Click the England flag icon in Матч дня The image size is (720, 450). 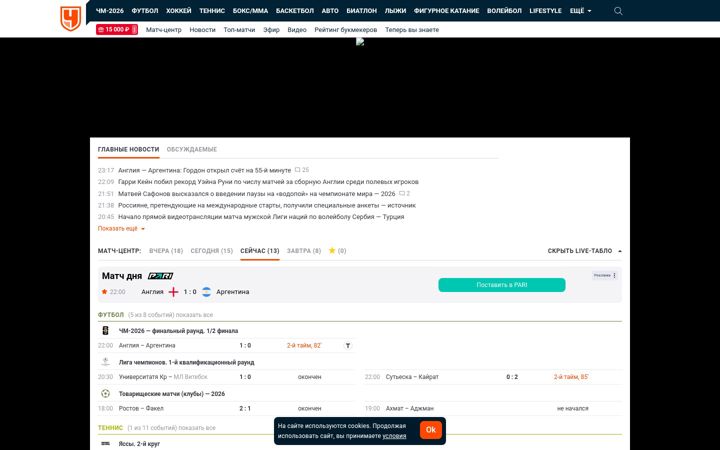[x=173, y=292]
